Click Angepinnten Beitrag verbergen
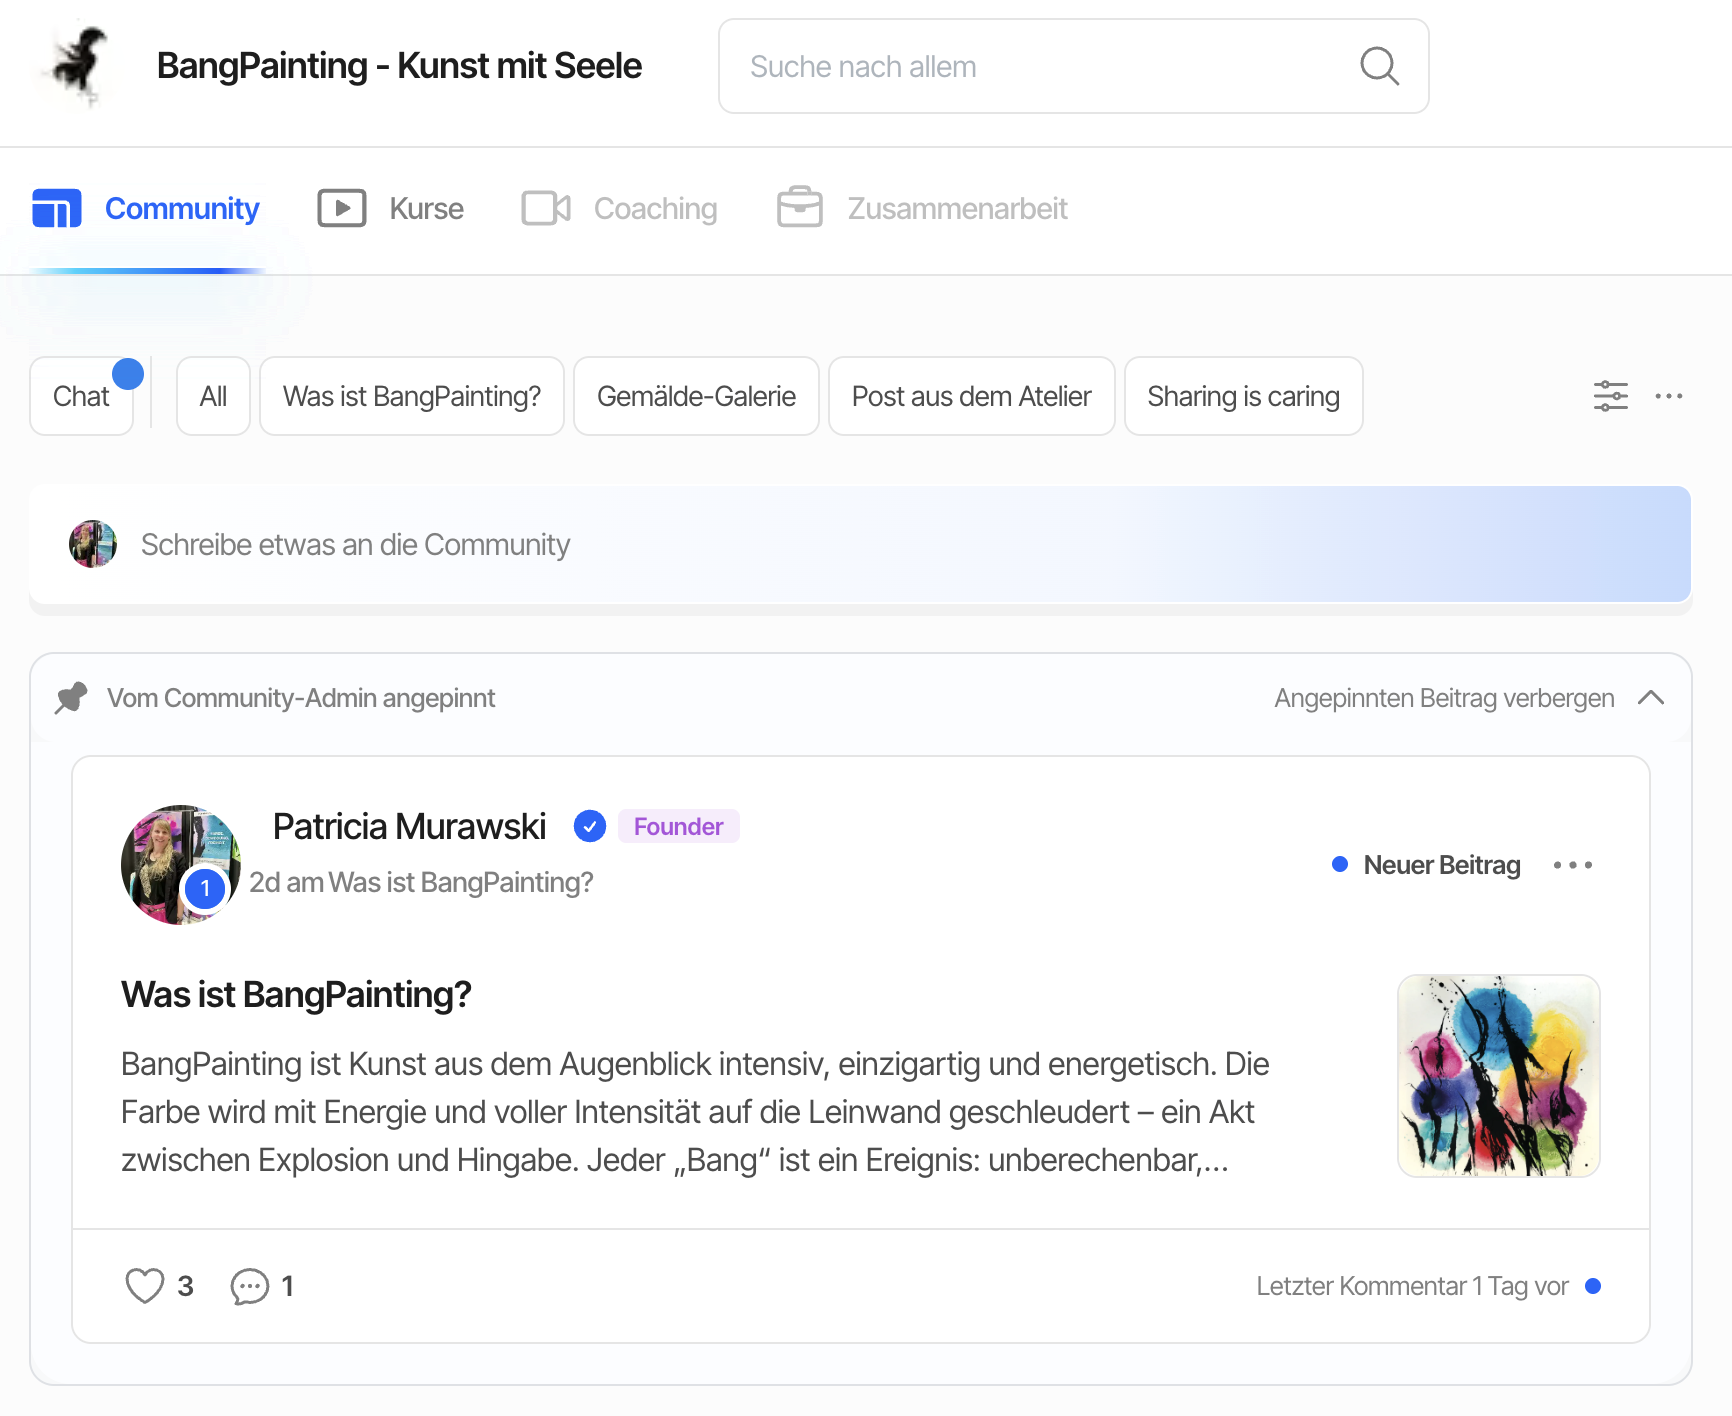This screenshot has height=1416, width=1732. [1444, 698]
